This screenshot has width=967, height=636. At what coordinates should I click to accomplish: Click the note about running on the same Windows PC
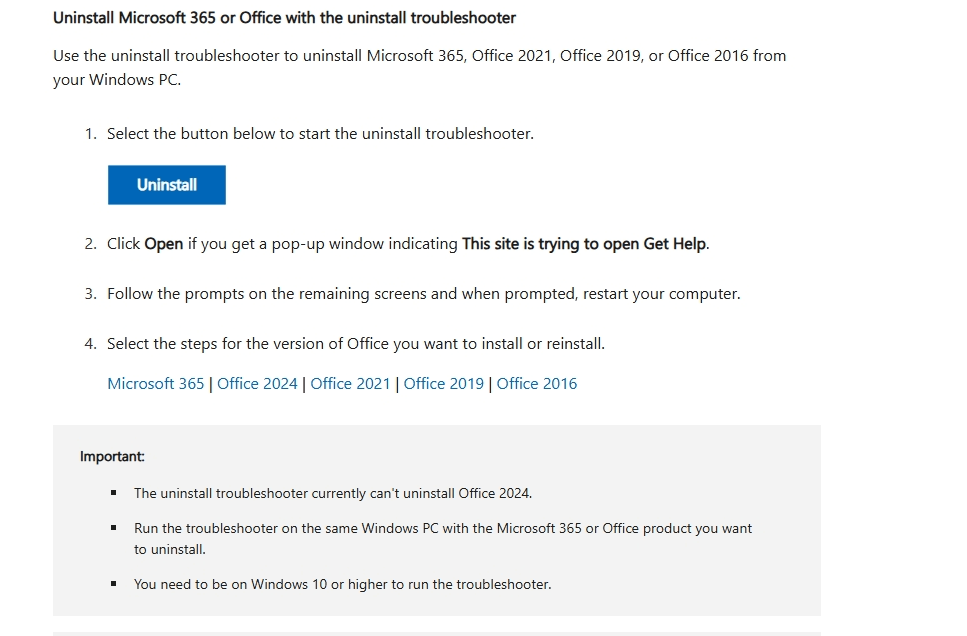coord(443,539)
